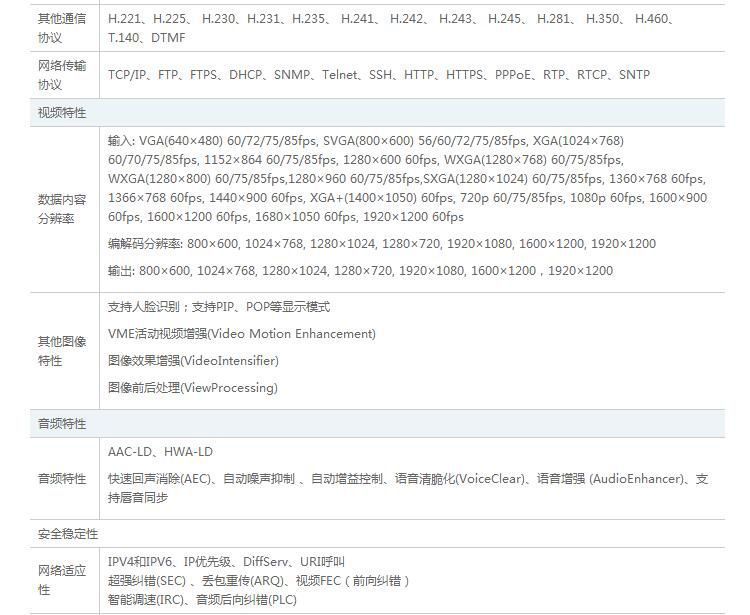
Task: Click the 网络适应性 row label
Action: point(62,580)
